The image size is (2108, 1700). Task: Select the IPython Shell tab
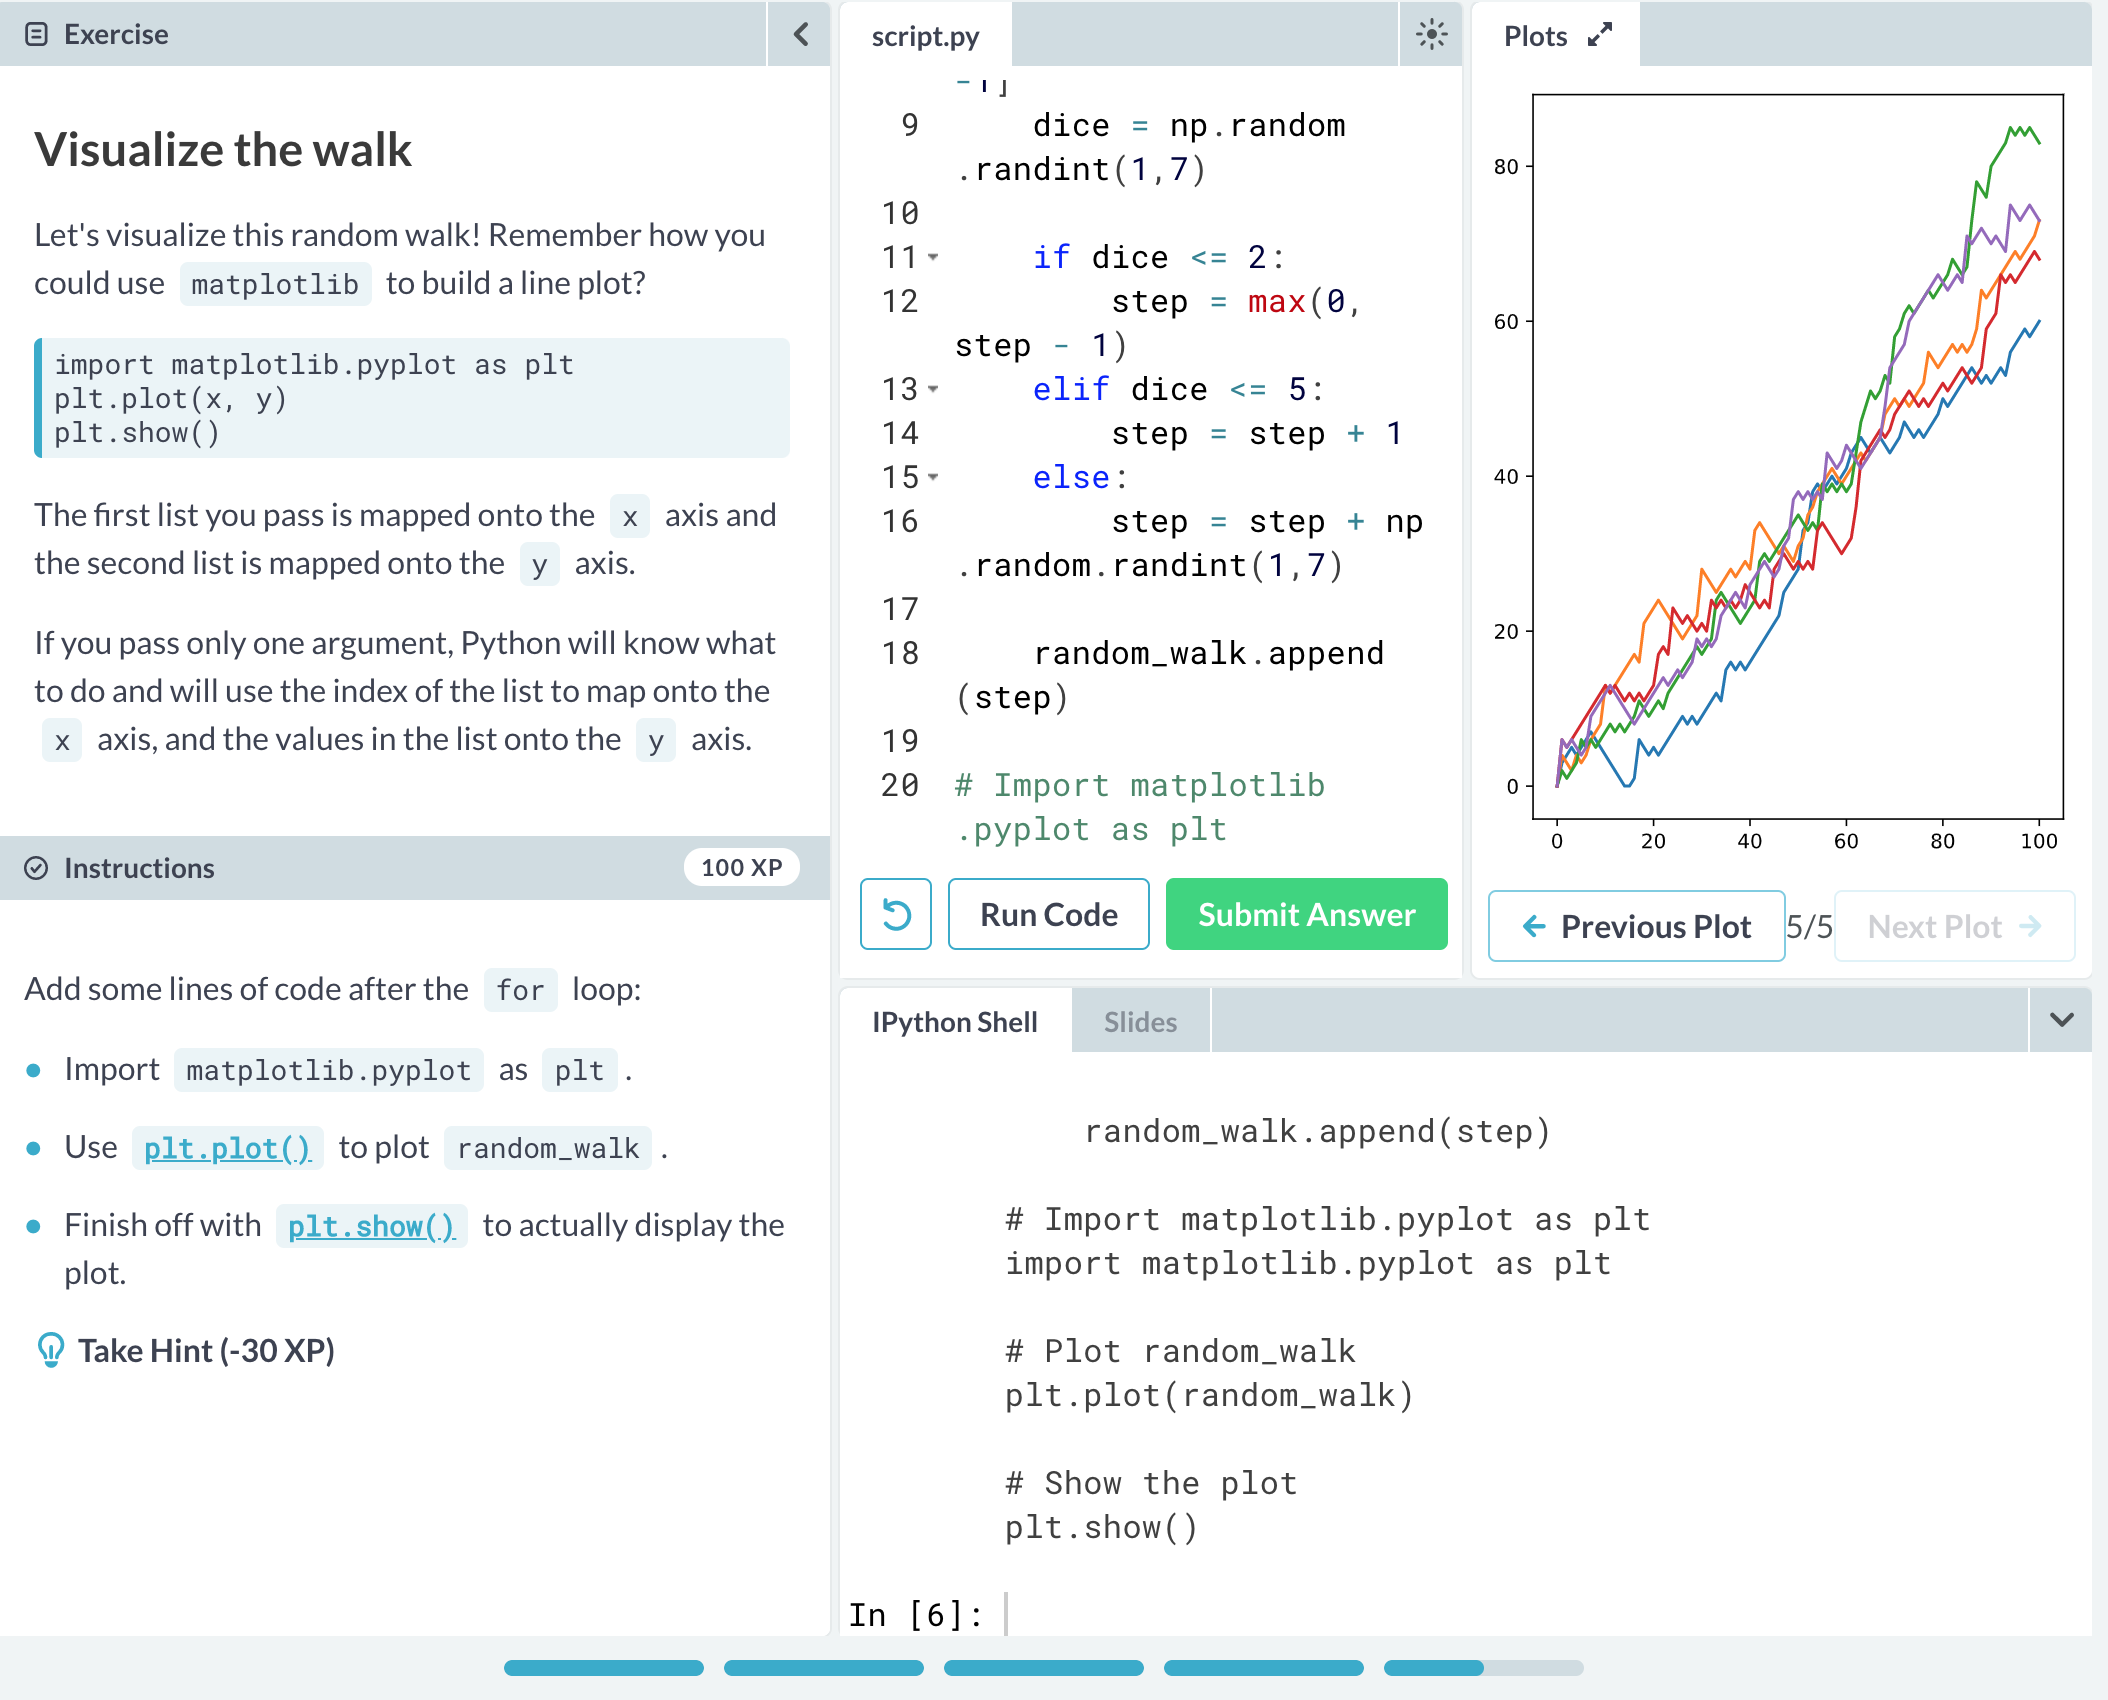954,1022
